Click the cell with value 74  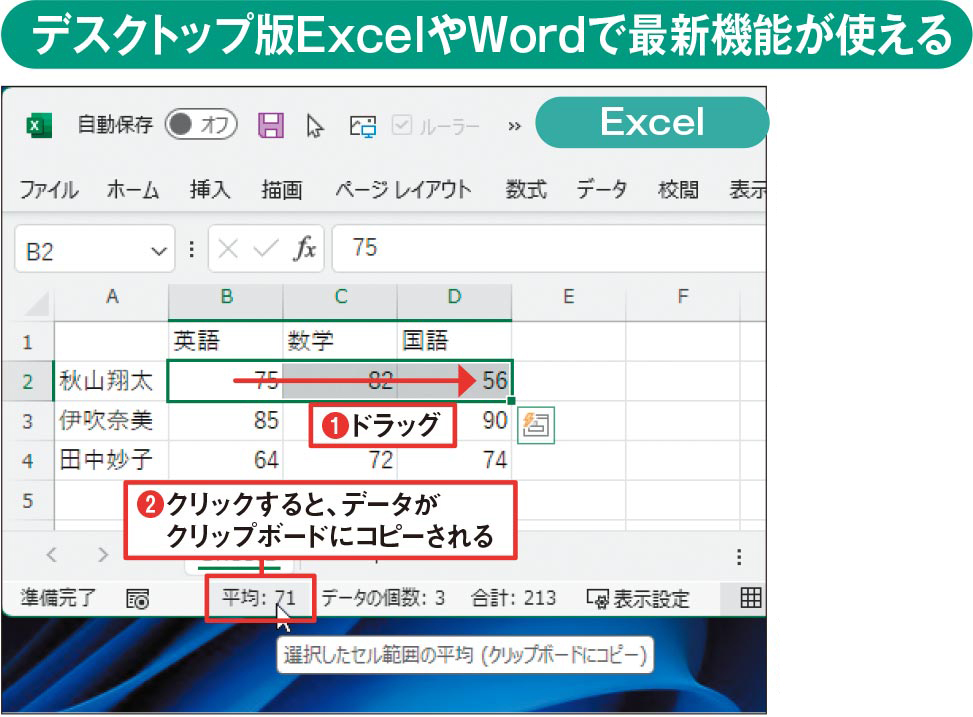(455, 461)
